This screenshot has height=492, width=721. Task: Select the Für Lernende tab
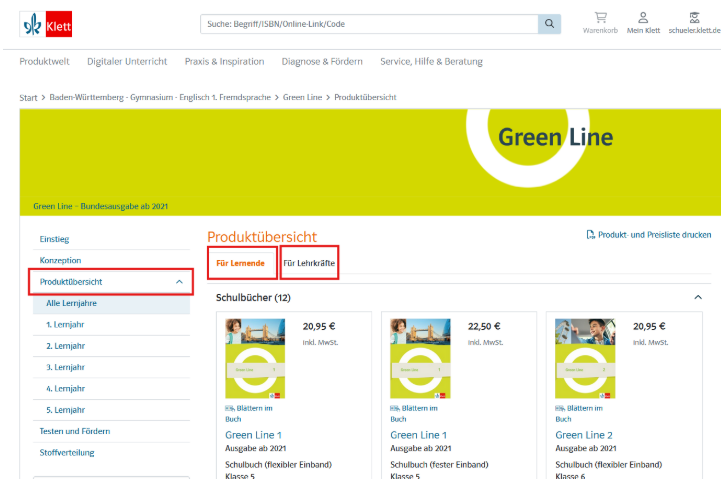click(x=240, y=263)
